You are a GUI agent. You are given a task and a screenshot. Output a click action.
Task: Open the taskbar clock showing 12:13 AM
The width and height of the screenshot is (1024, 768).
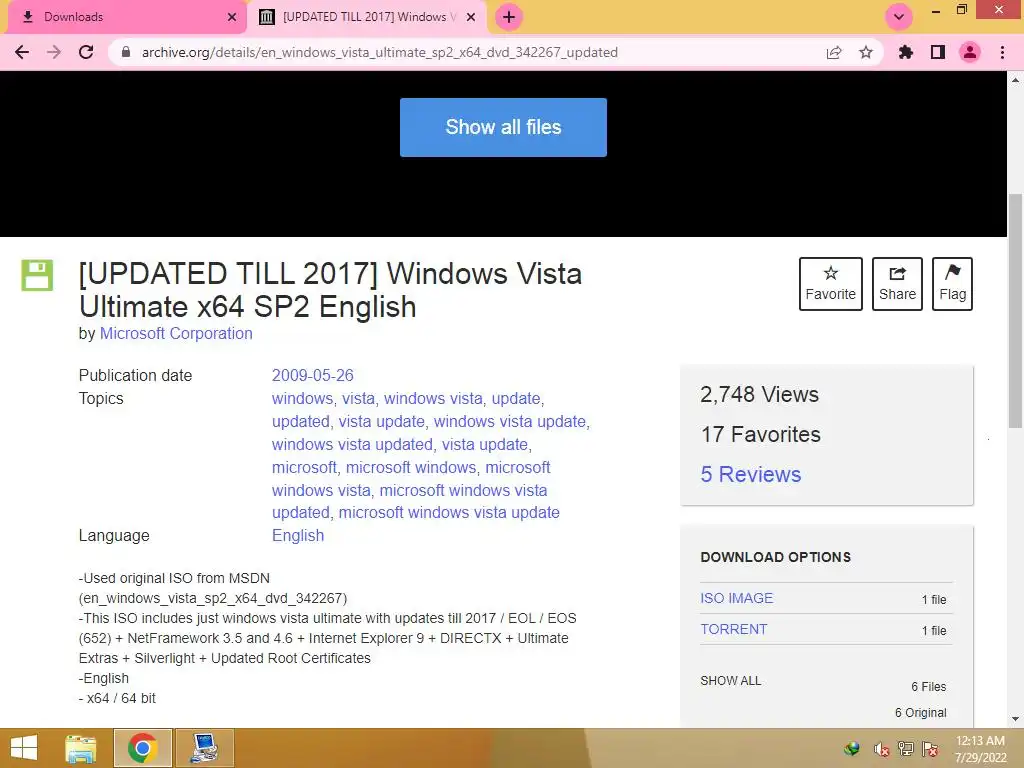980,749
